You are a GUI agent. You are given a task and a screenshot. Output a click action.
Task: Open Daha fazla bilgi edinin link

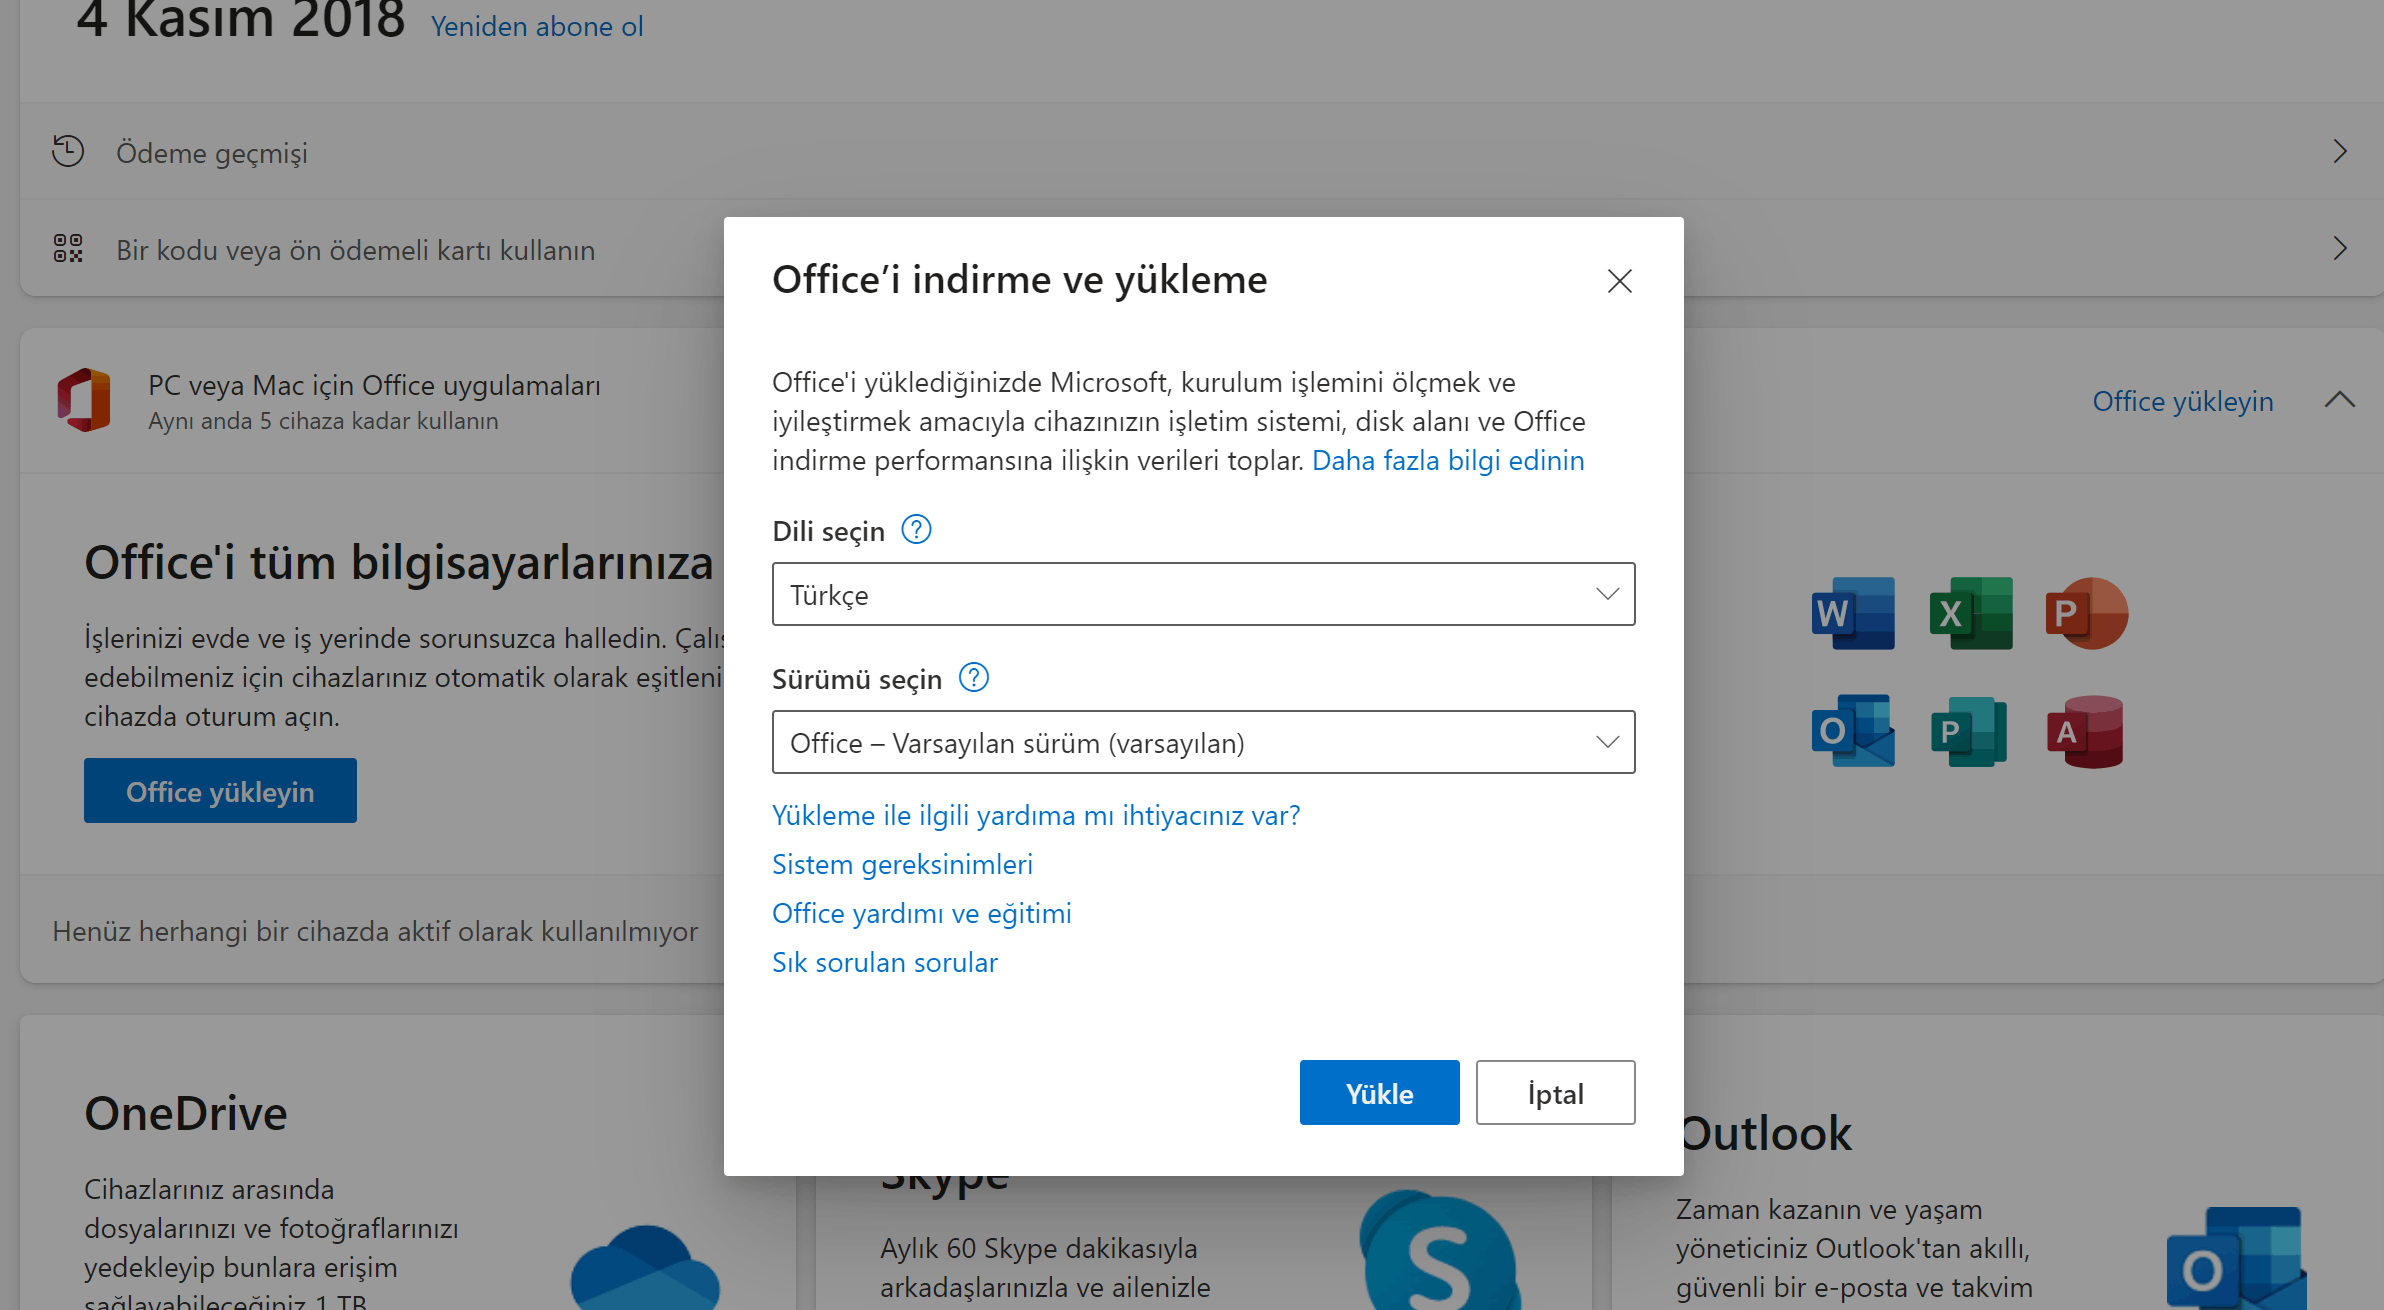click(1447, 460)
